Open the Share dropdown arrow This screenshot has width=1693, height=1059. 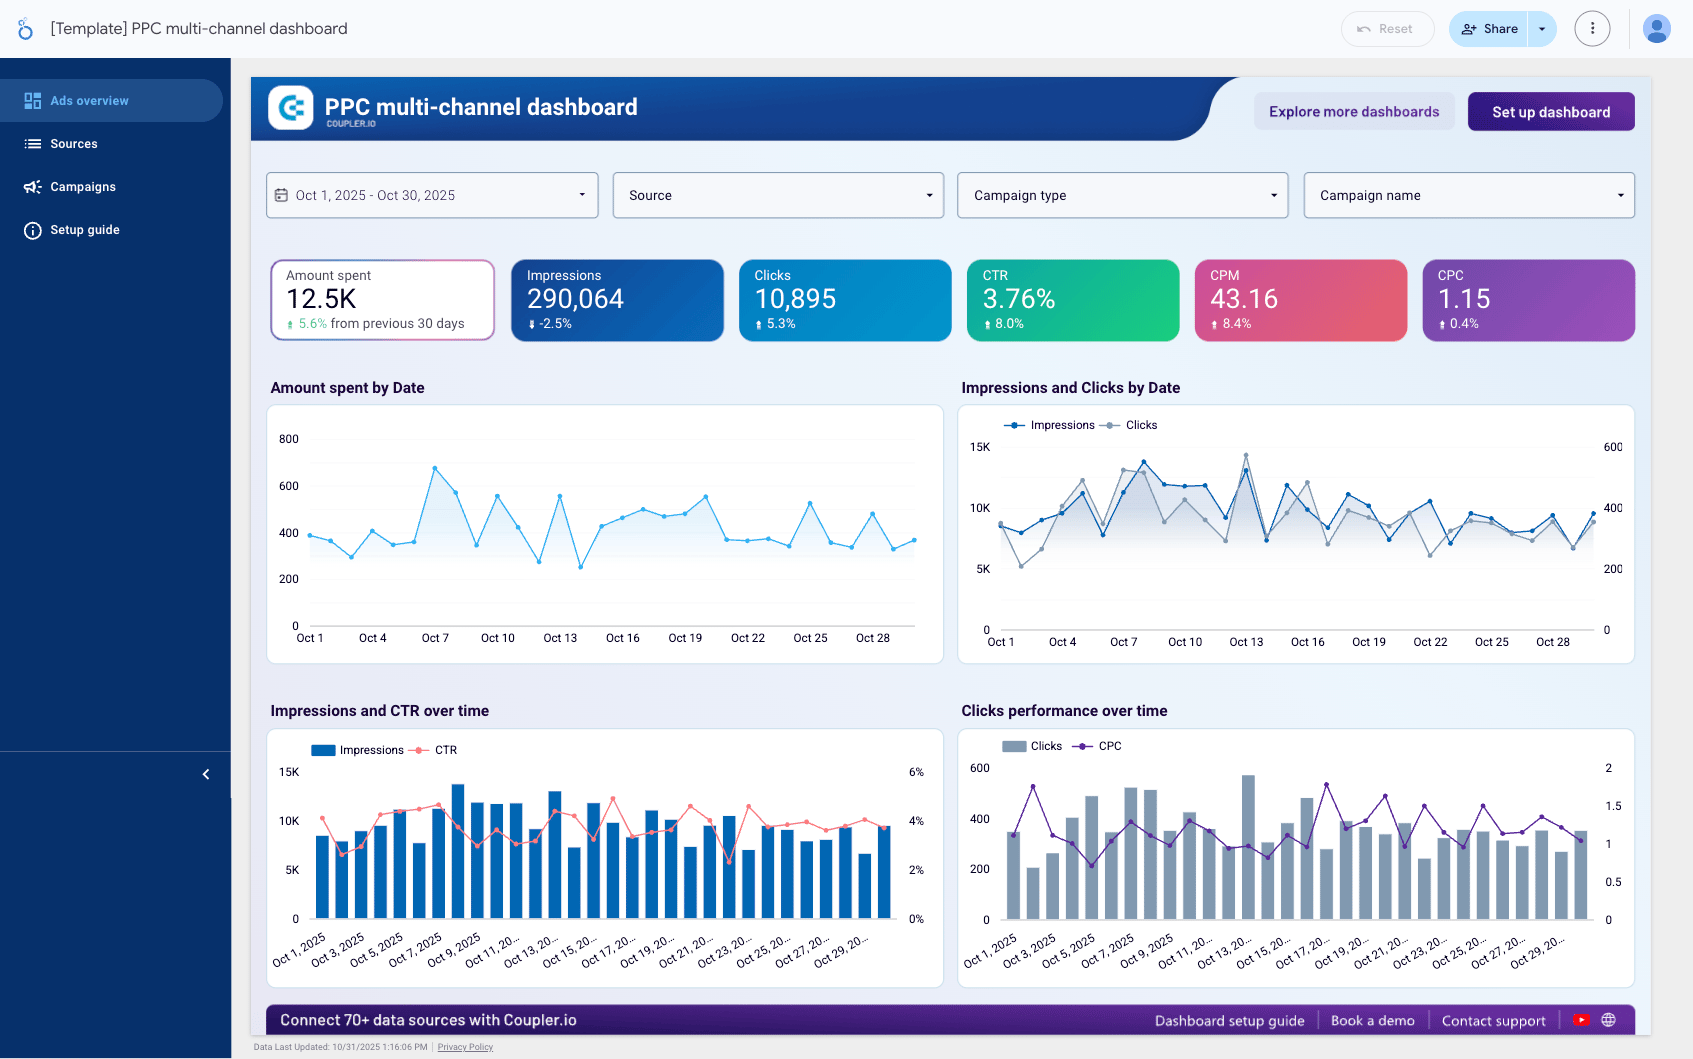point(1542,29)
